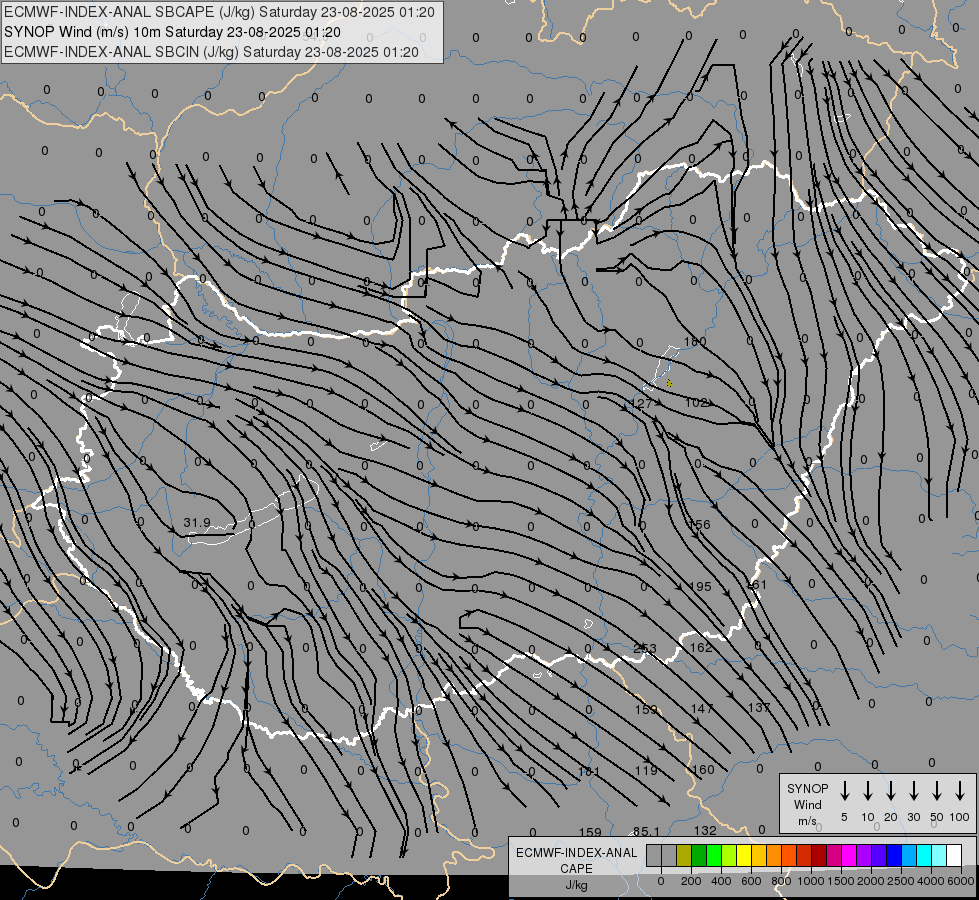This screenshot has height=900, width=979.
Task: Click the 132 CAPE value
Action: coord(705,831)
